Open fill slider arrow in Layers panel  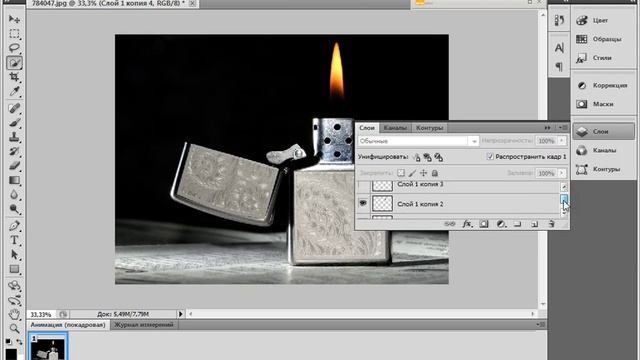(562, 173)
